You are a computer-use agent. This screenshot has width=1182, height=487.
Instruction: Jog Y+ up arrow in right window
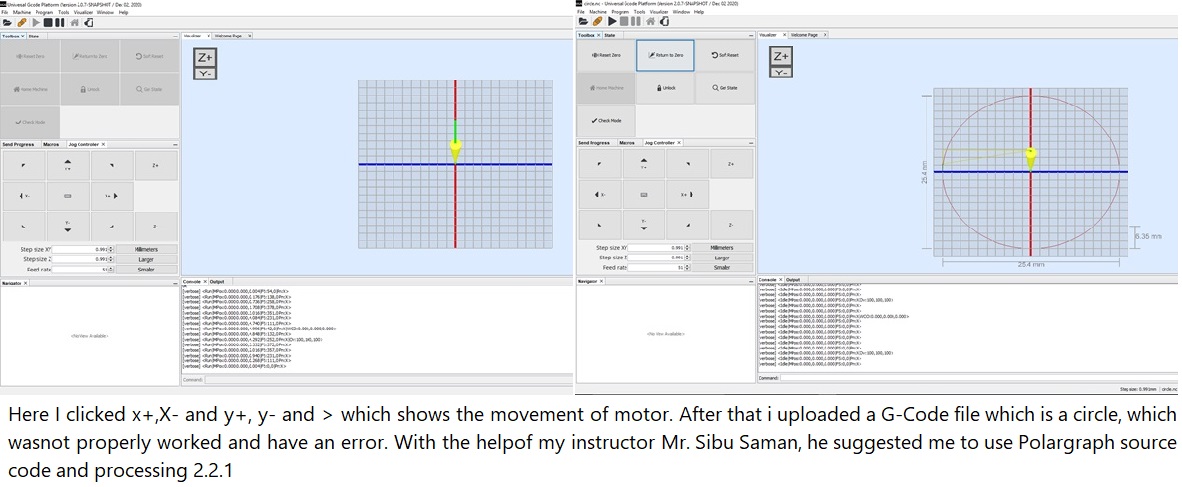(643, 164)
